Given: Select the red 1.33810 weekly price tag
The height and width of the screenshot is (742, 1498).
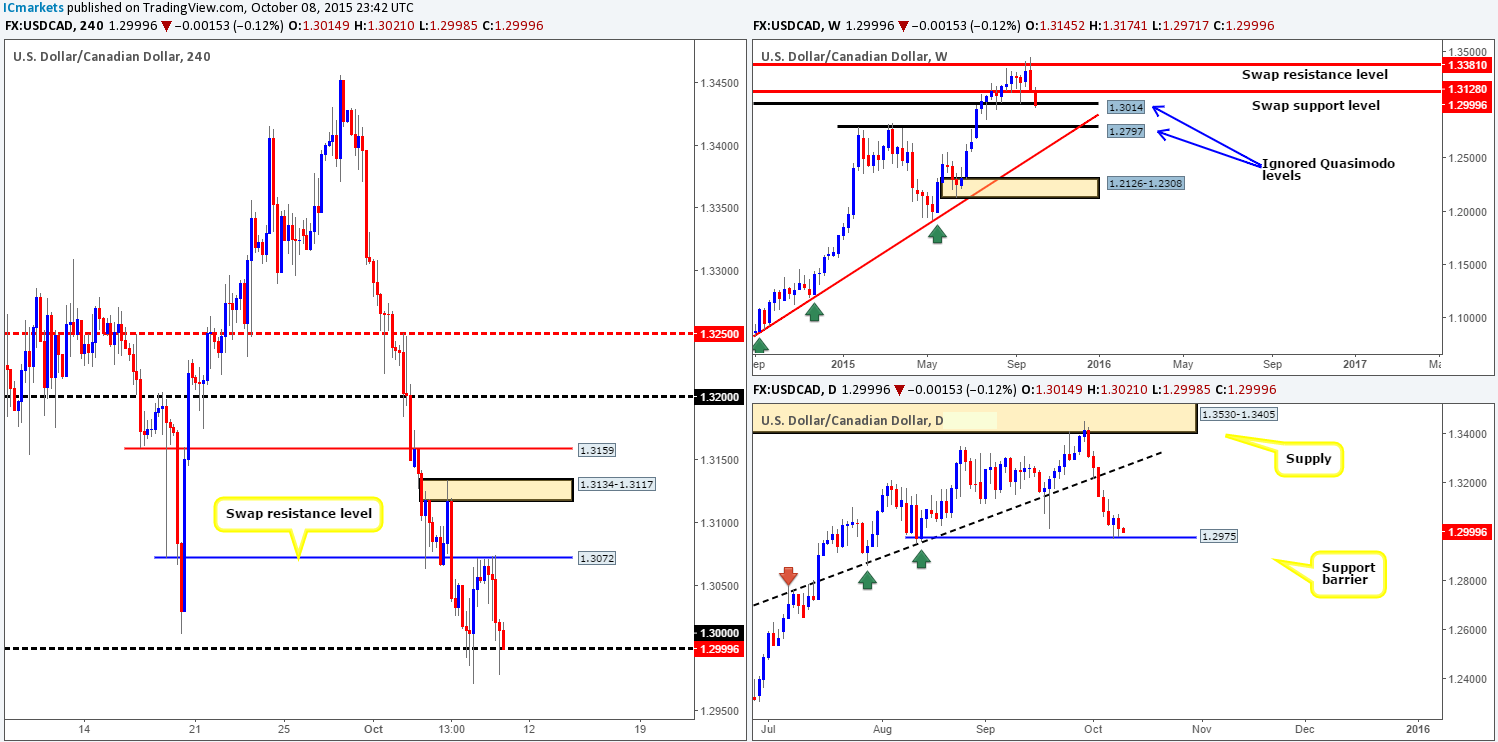Looking at the screenshot, I should tap(1468, 65).
